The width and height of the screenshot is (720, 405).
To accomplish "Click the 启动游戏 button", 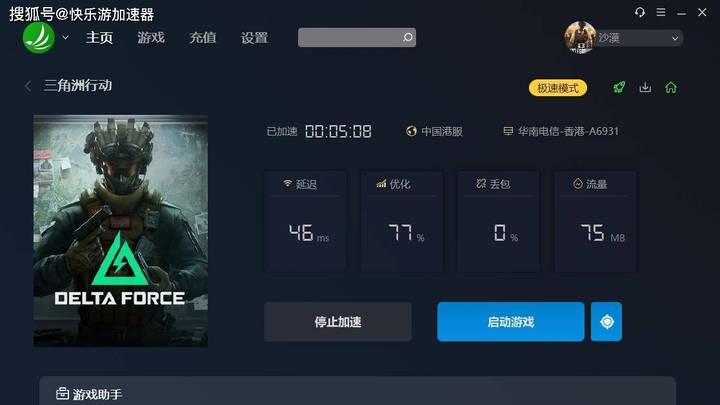I will tap(511, 321).
